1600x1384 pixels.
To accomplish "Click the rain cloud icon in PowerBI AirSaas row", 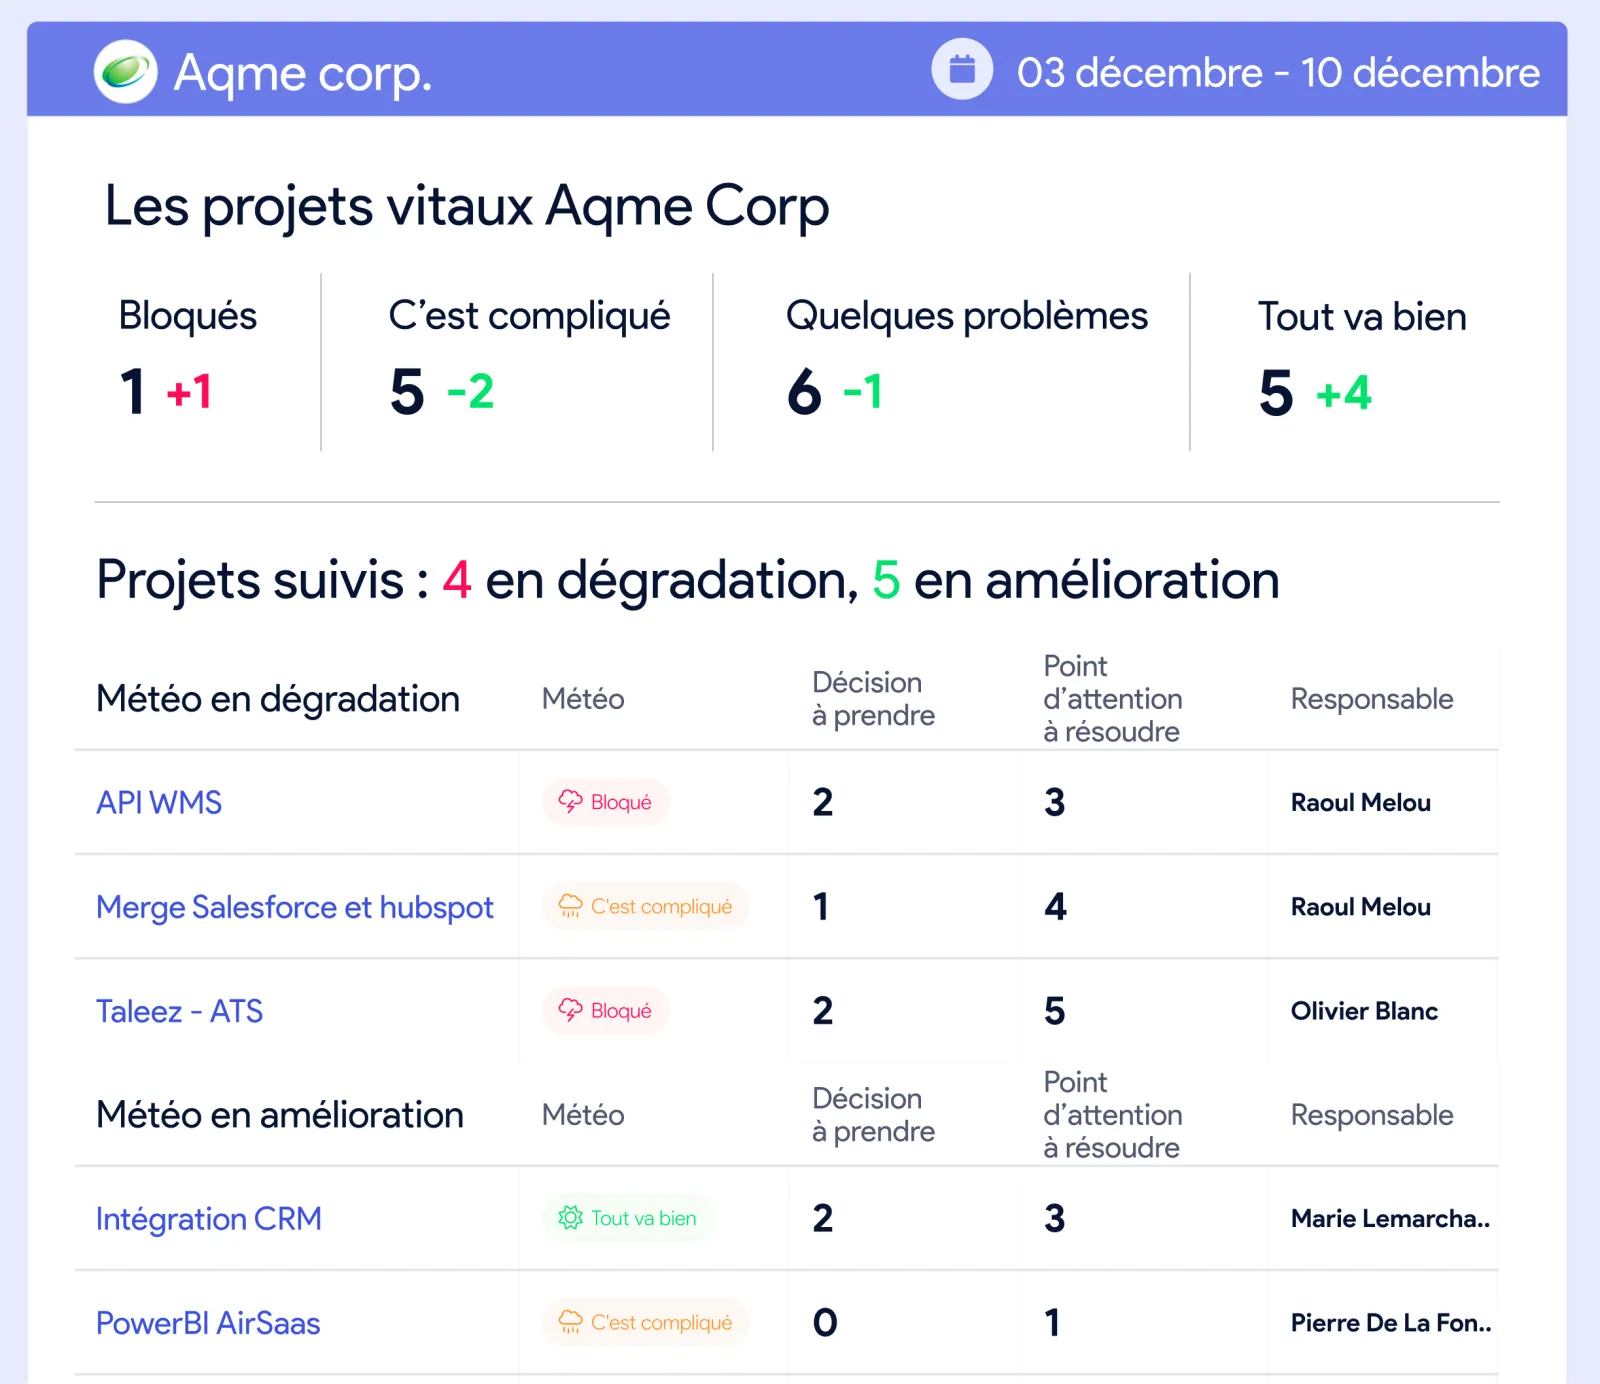I will point(570,1322).
